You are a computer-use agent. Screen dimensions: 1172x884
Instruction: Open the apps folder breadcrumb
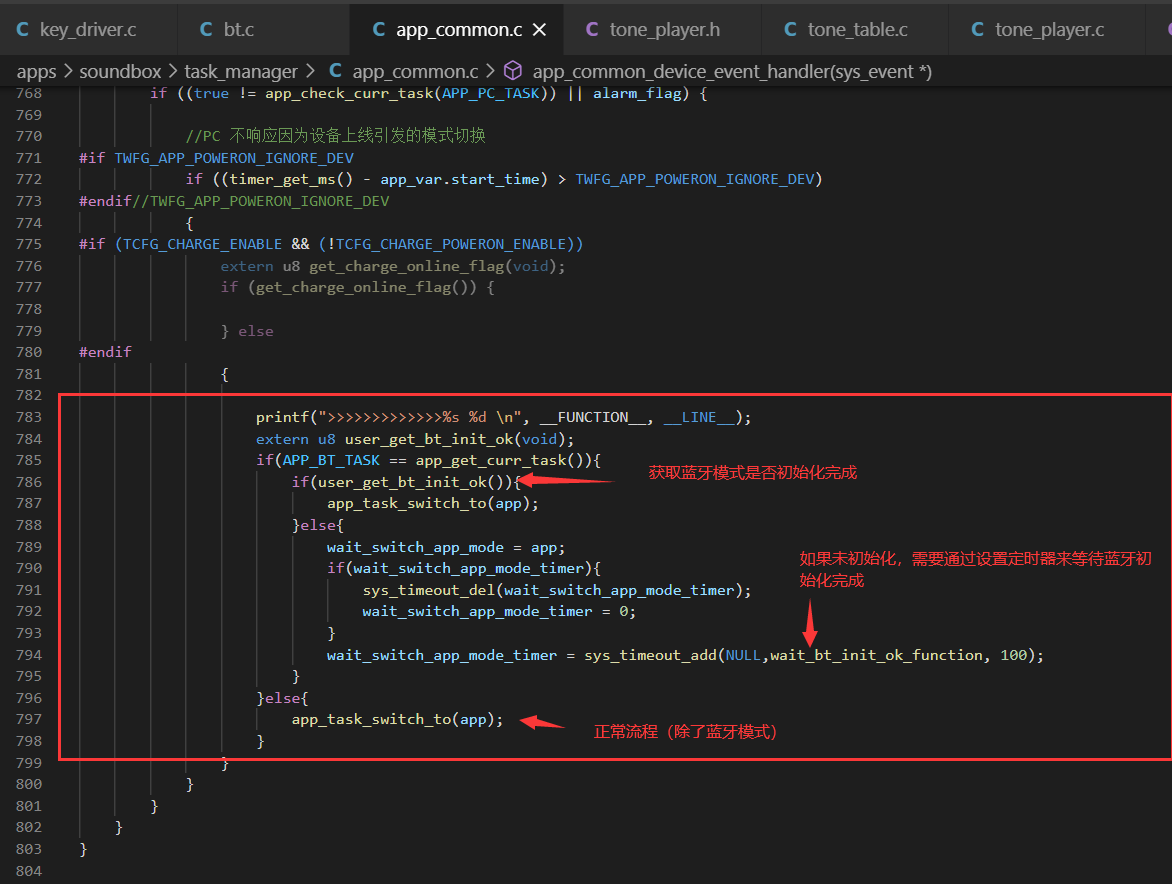point(37,72)
